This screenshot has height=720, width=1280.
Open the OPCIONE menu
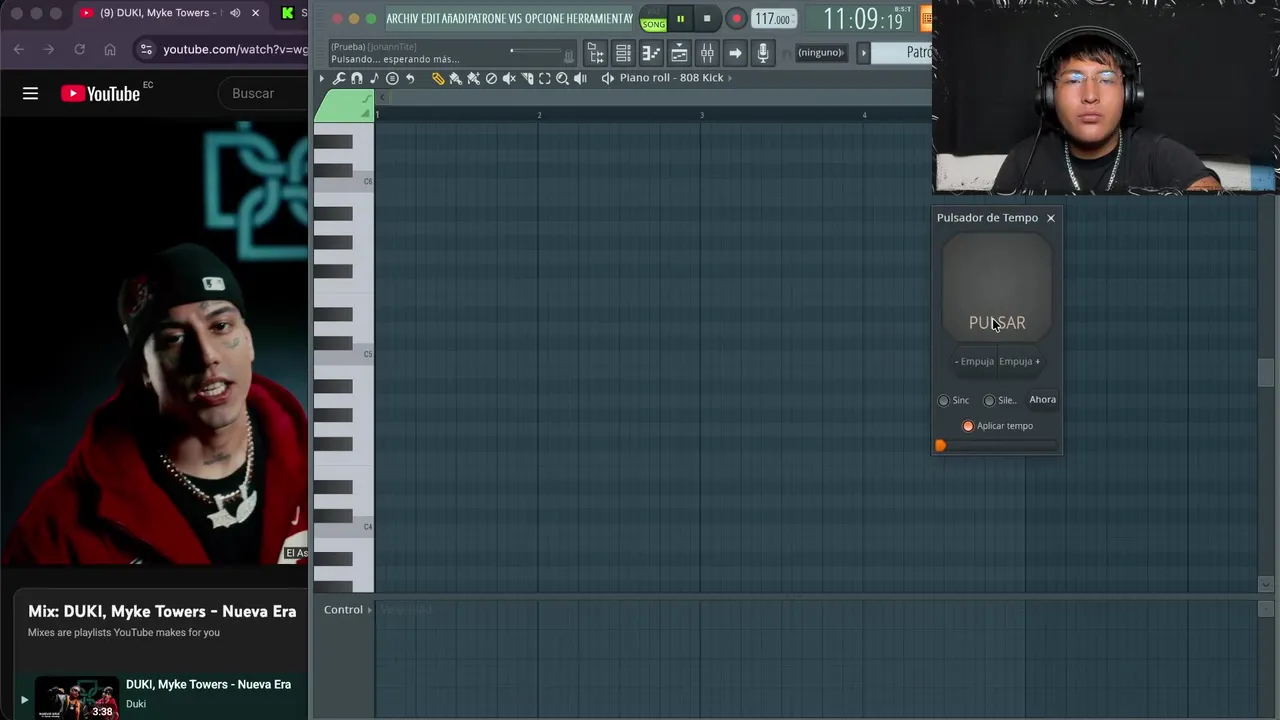545,19
